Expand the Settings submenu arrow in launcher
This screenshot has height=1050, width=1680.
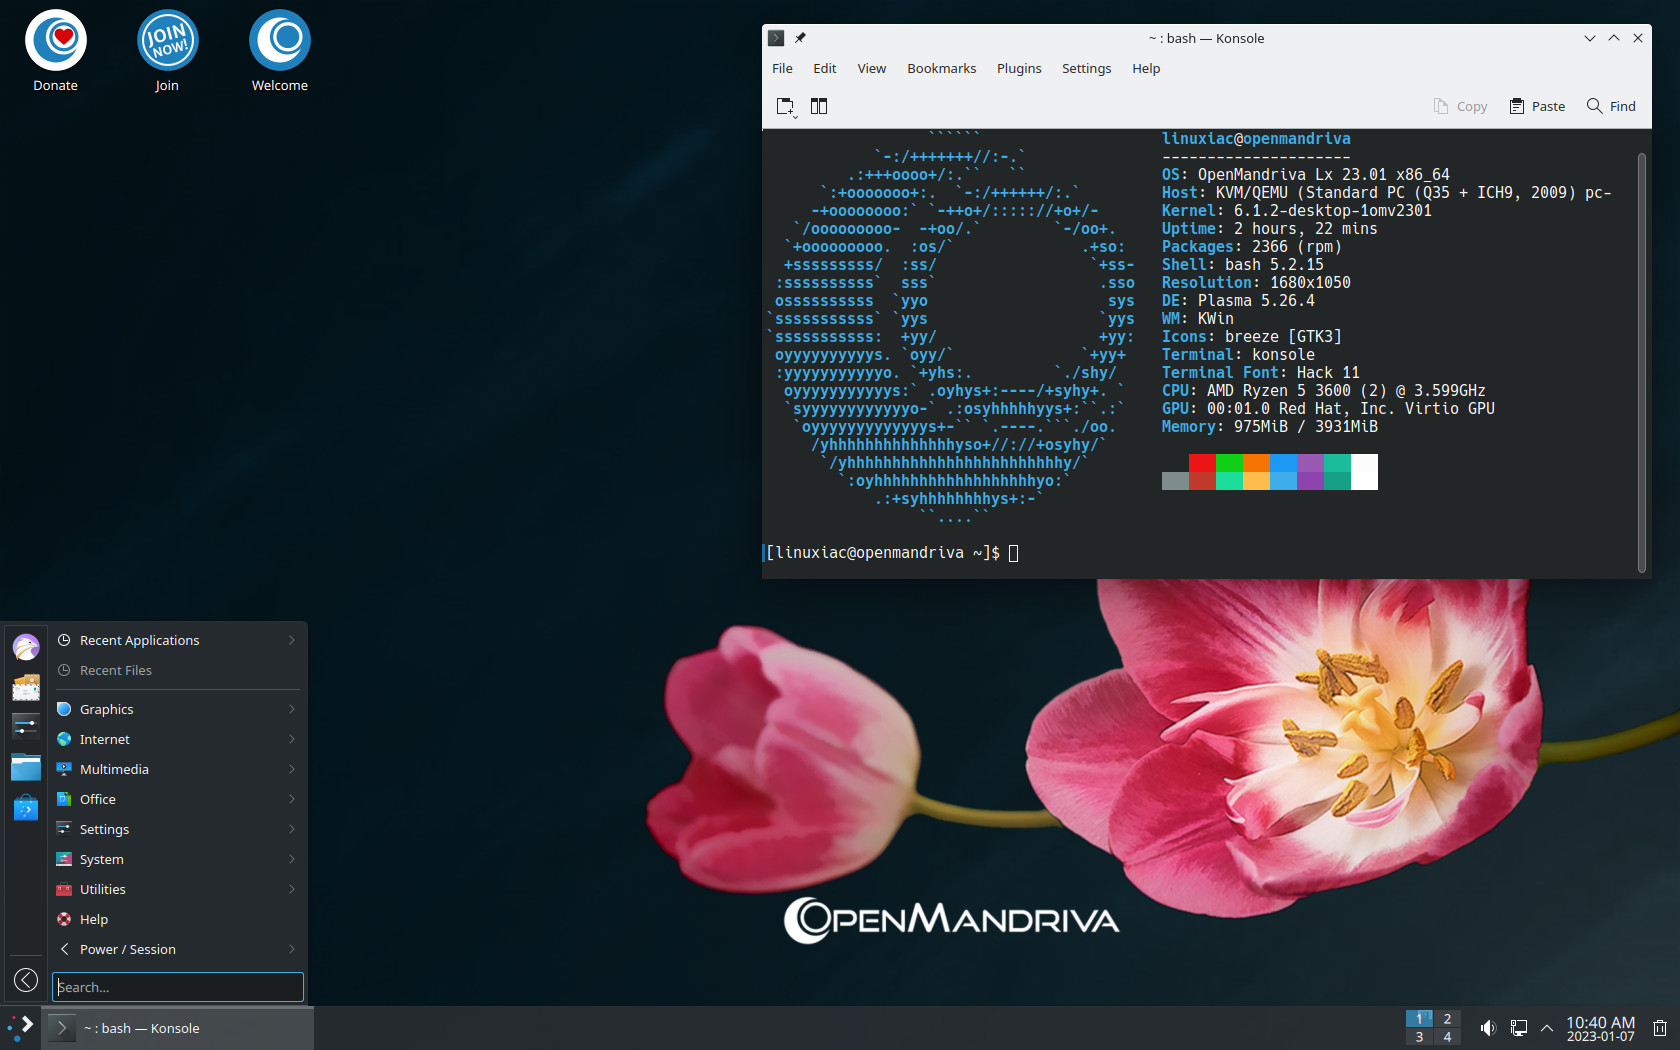(x=292, y=829)
